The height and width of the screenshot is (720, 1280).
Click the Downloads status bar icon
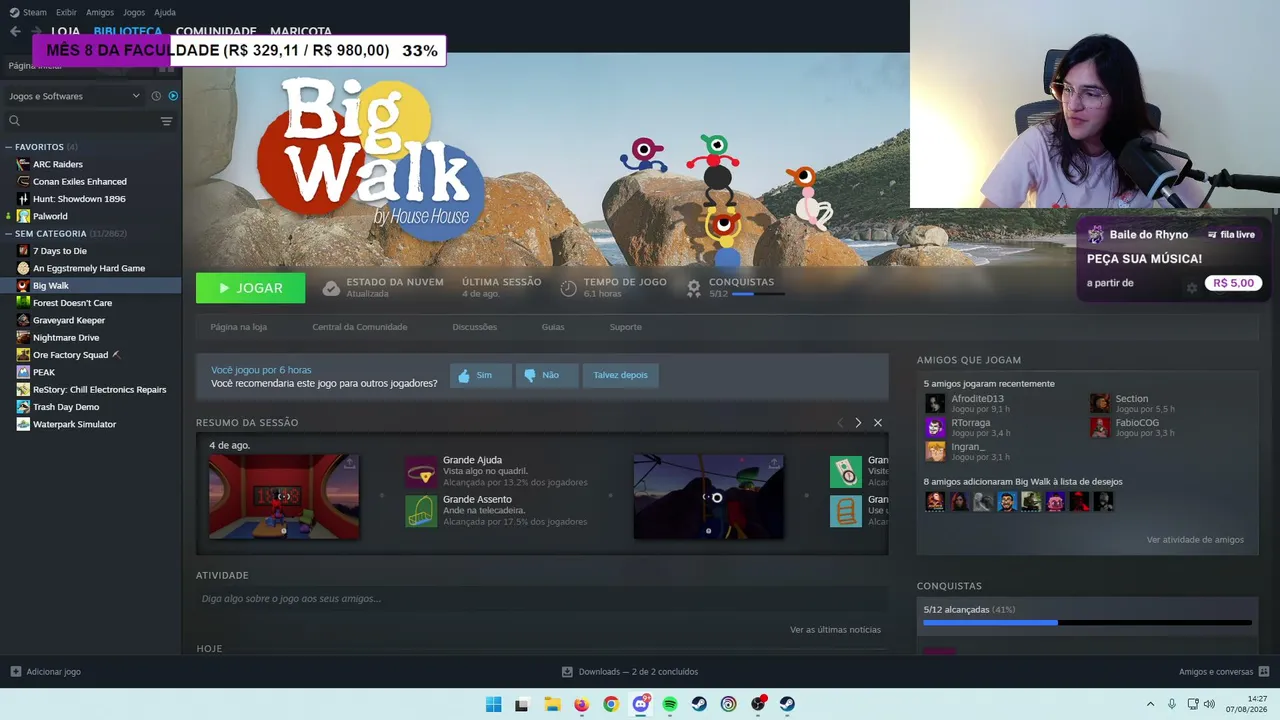tap(567, 672)
